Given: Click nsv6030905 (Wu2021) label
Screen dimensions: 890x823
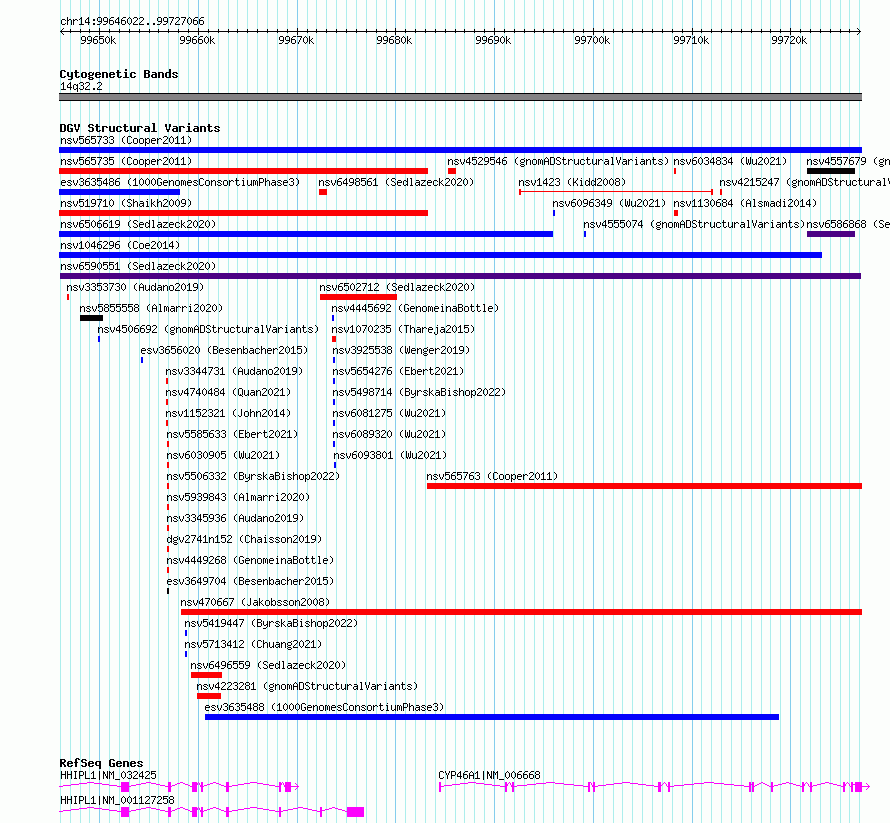Looking at the screenshot, I should point(223,455).
